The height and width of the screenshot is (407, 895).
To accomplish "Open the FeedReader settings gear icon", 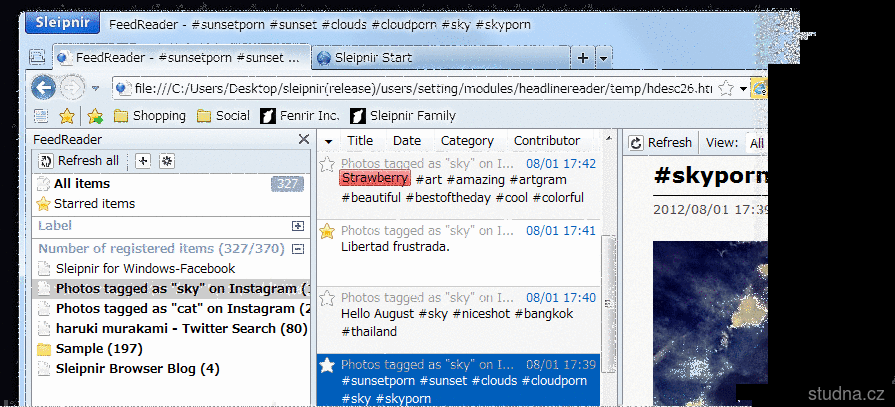I will point(167,162).
